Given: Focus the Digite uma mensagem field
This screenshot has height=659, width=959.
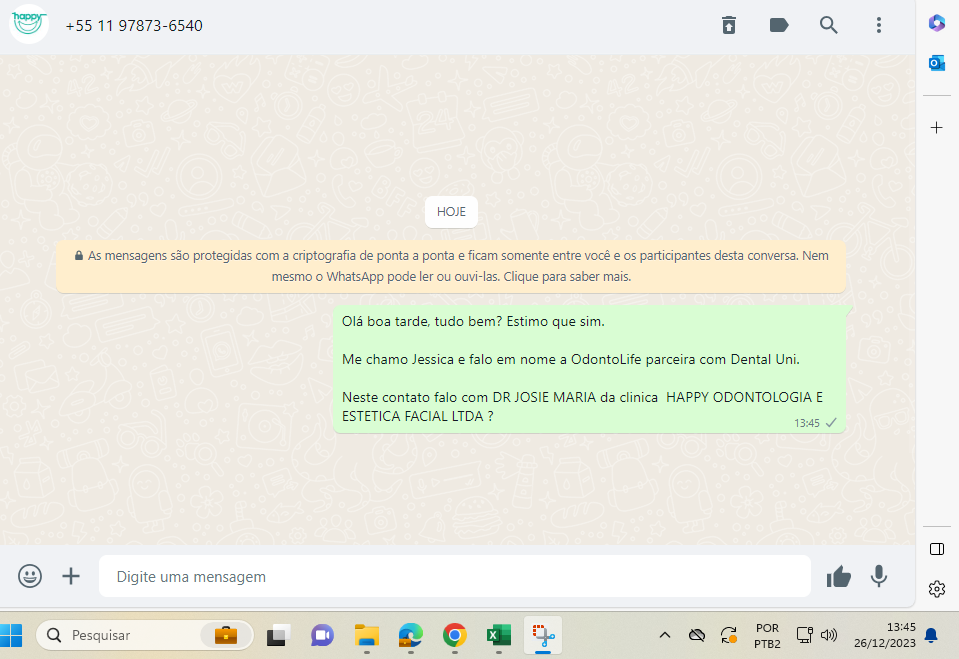Looking at the screenshot, I should point(454,576).
